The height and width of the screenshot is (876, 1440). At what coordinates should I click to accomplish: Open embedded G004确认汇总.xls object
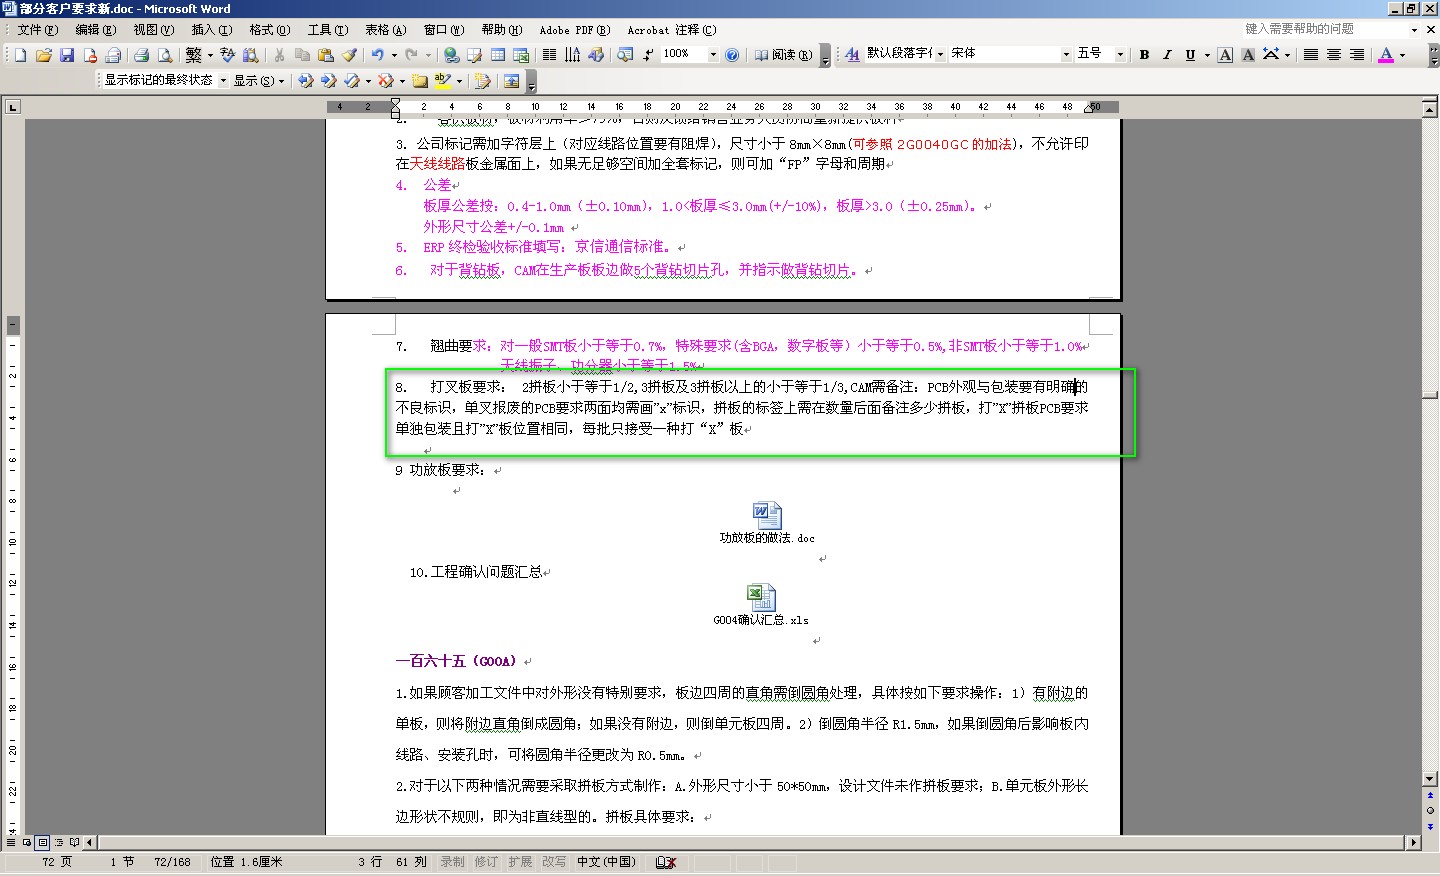761,605
